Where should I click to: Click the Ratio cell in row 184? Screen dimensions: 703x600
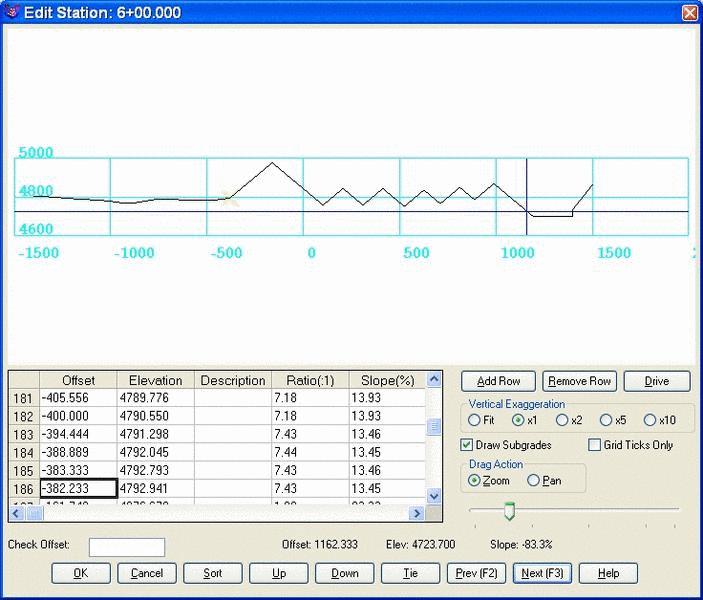(x=310, y=452)
